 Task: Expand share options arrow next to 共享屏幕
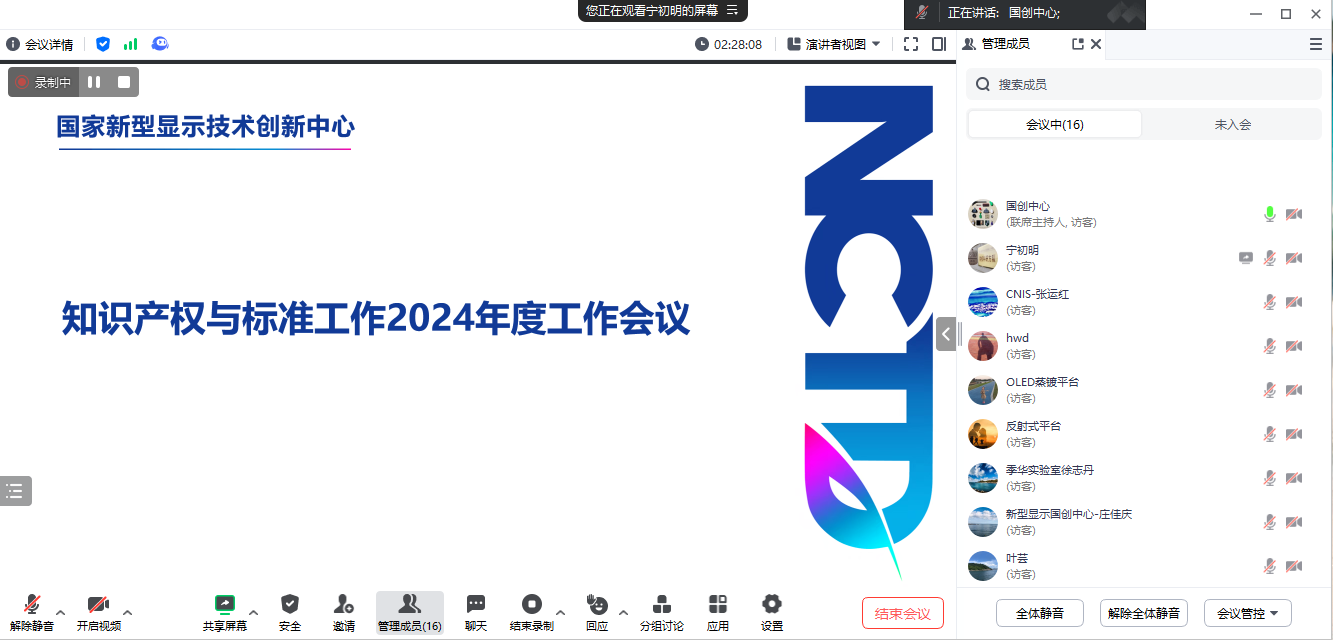click(253, 612)
